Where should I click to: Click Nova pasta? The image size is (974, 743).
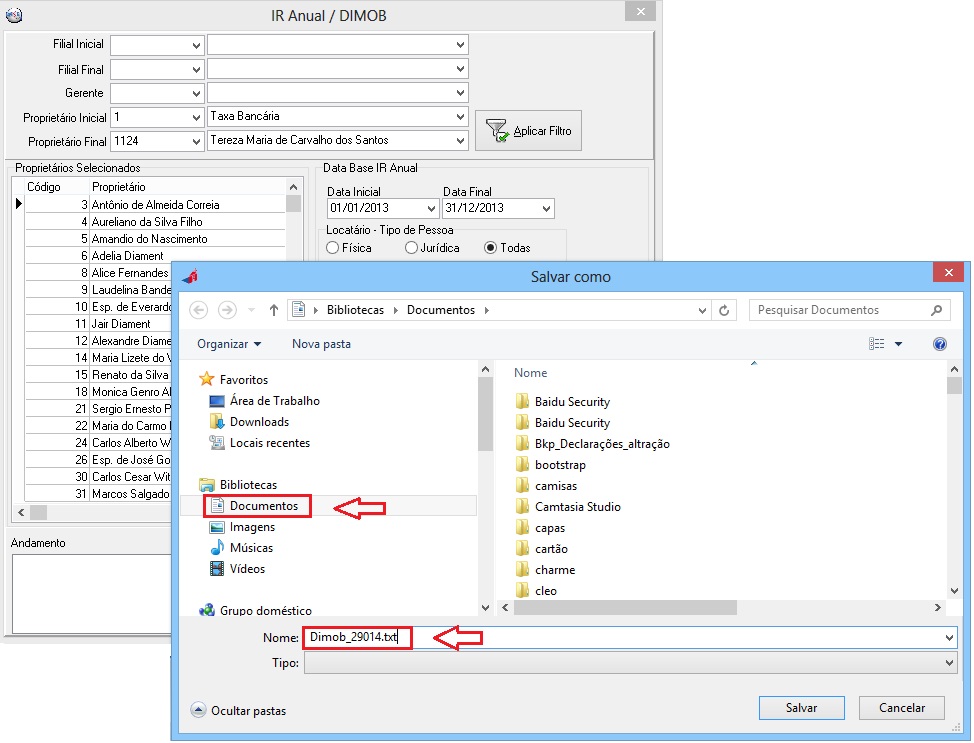pos(321,344)
